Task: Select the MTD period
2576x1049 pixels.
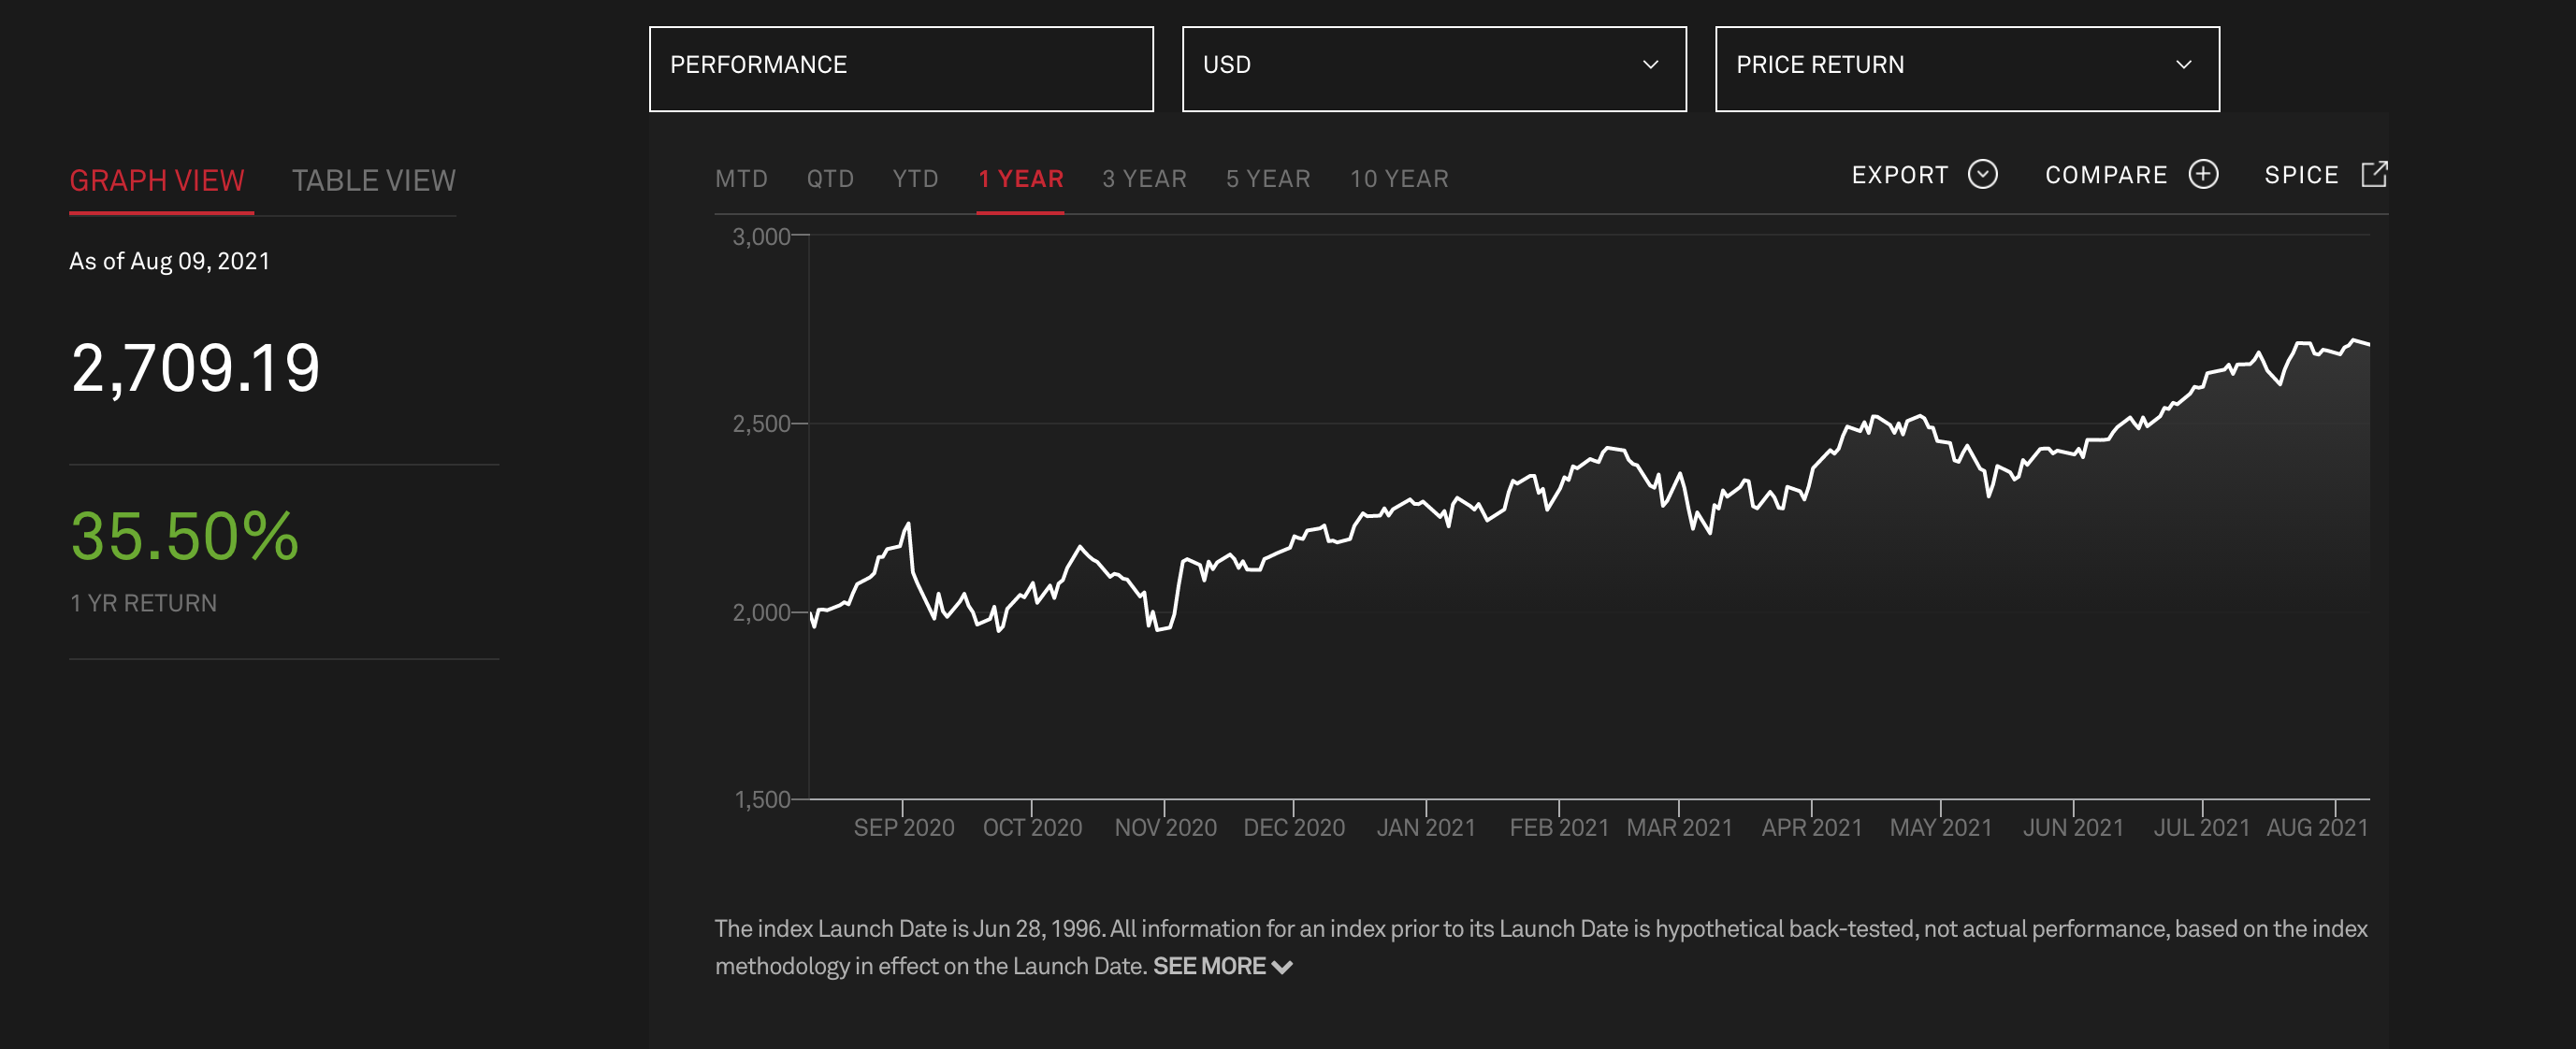Action: 741,178
